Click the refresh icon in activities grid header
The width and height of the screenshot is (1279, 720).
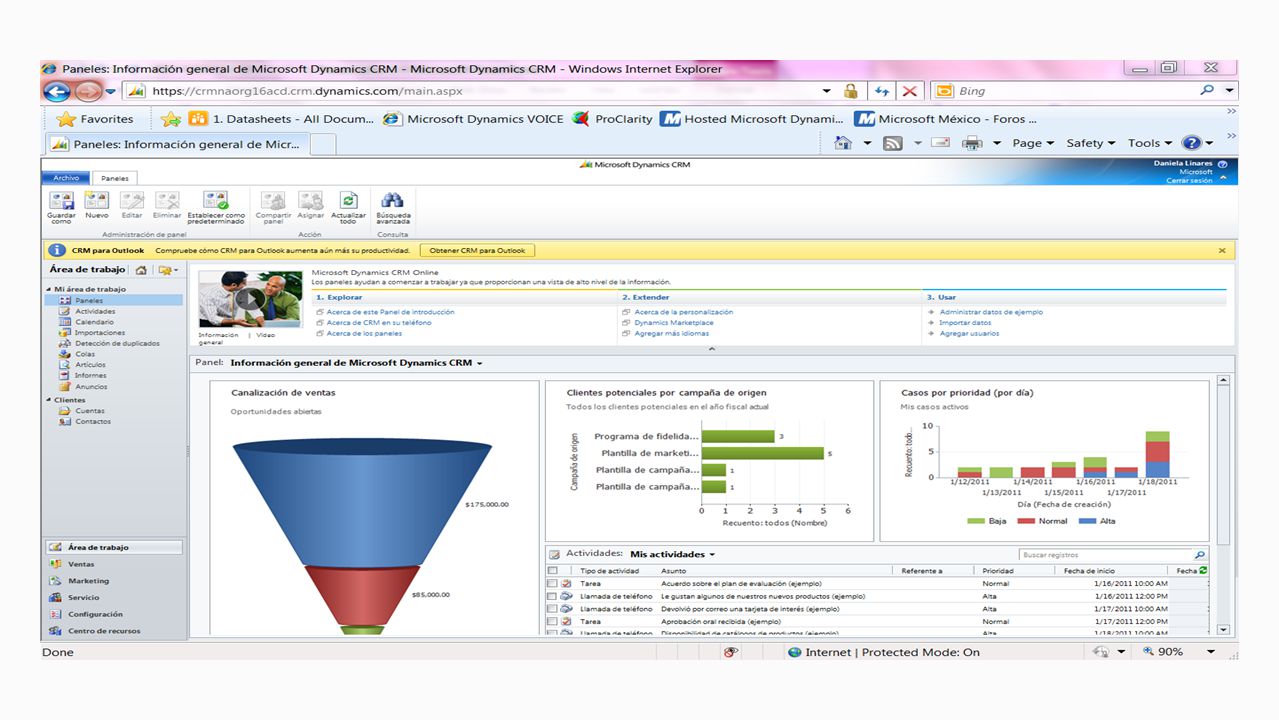click(1202, 571)
